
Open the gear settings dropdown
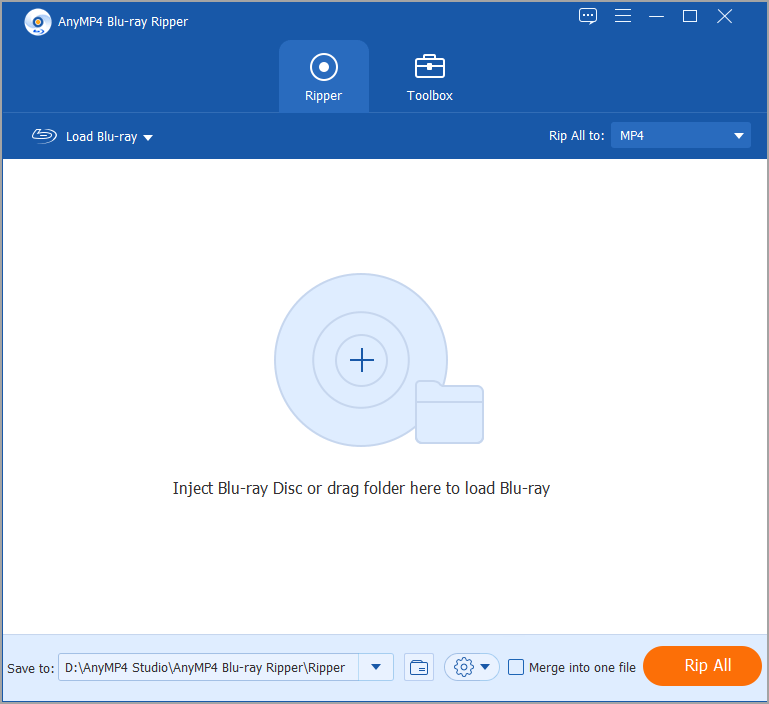click(472, 667)
